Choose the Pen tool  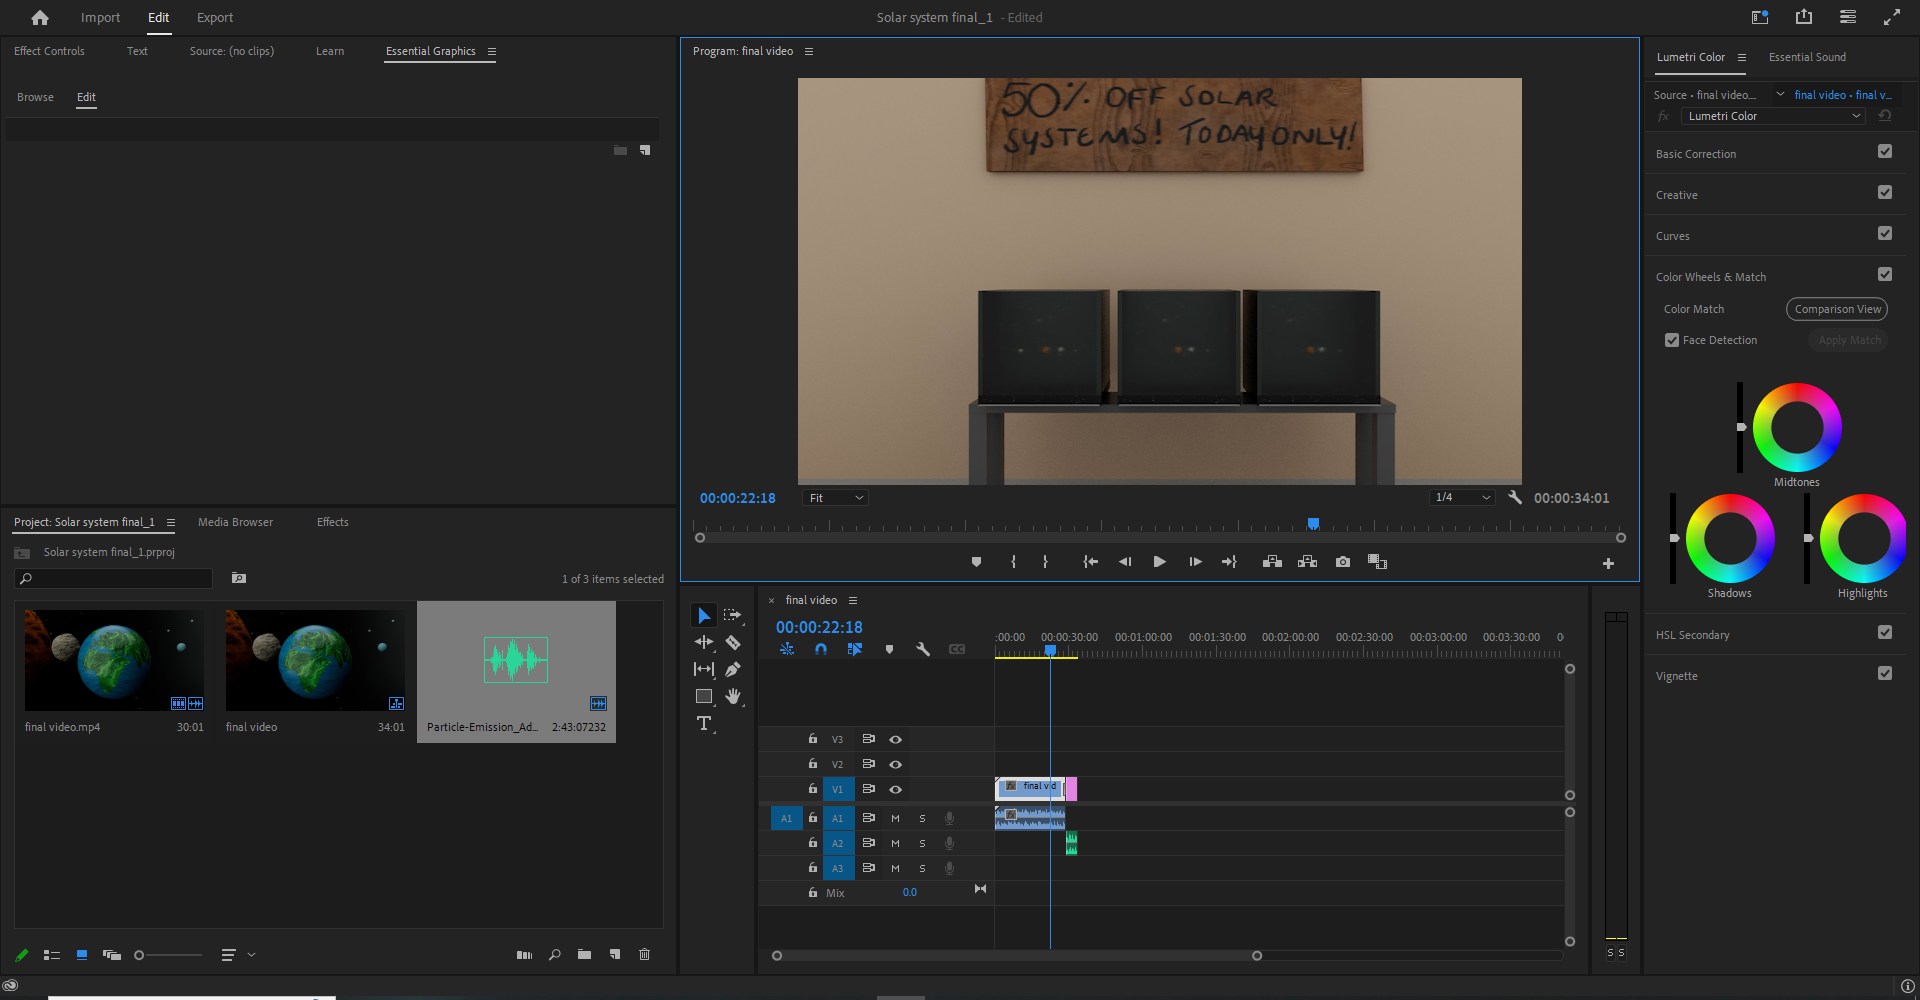pyautogui.click(x=733, y=669)
